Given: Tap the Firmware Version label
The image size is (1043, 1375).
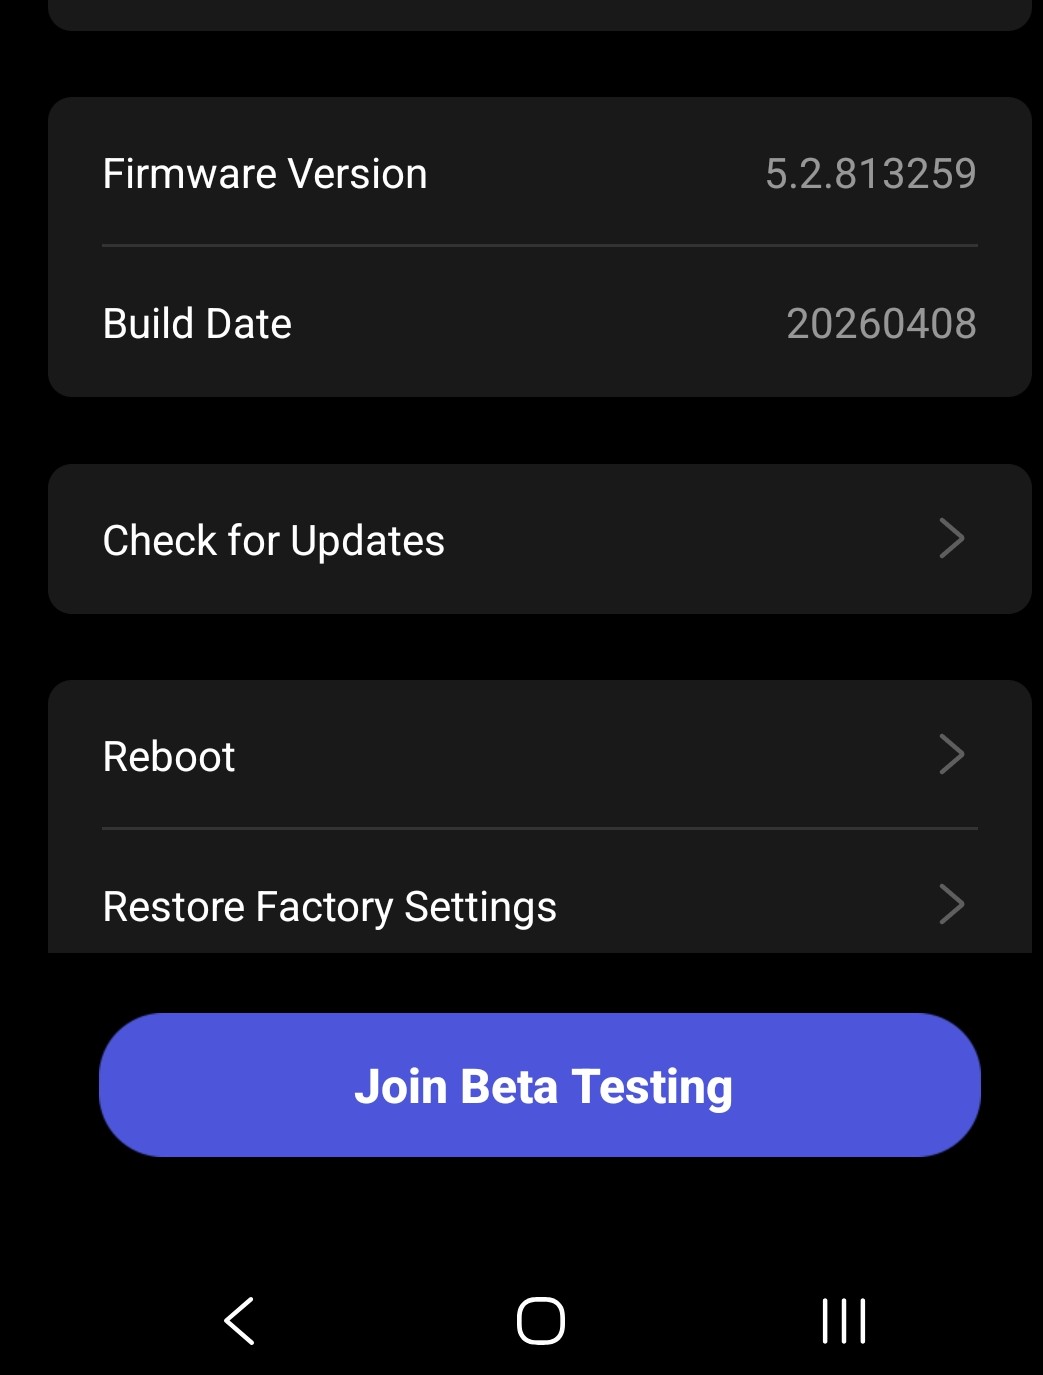Looking at the screenshot, I should pos(265,174).
